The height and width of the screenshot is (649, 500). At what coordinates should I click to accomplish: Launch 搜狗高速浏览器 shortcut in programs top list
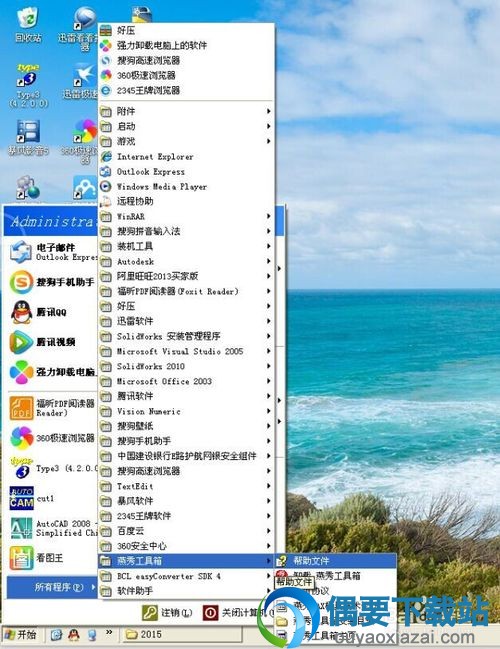click(x=186, y=60)
